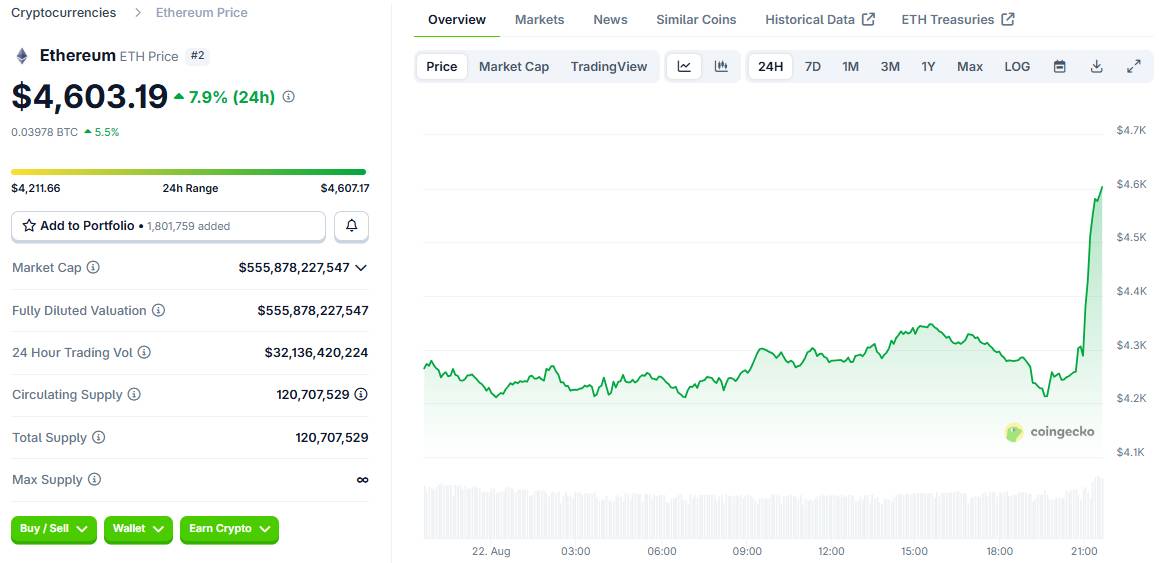1159x563 pixels.
Task: Switch to the Markets tab
Action: 540,20
